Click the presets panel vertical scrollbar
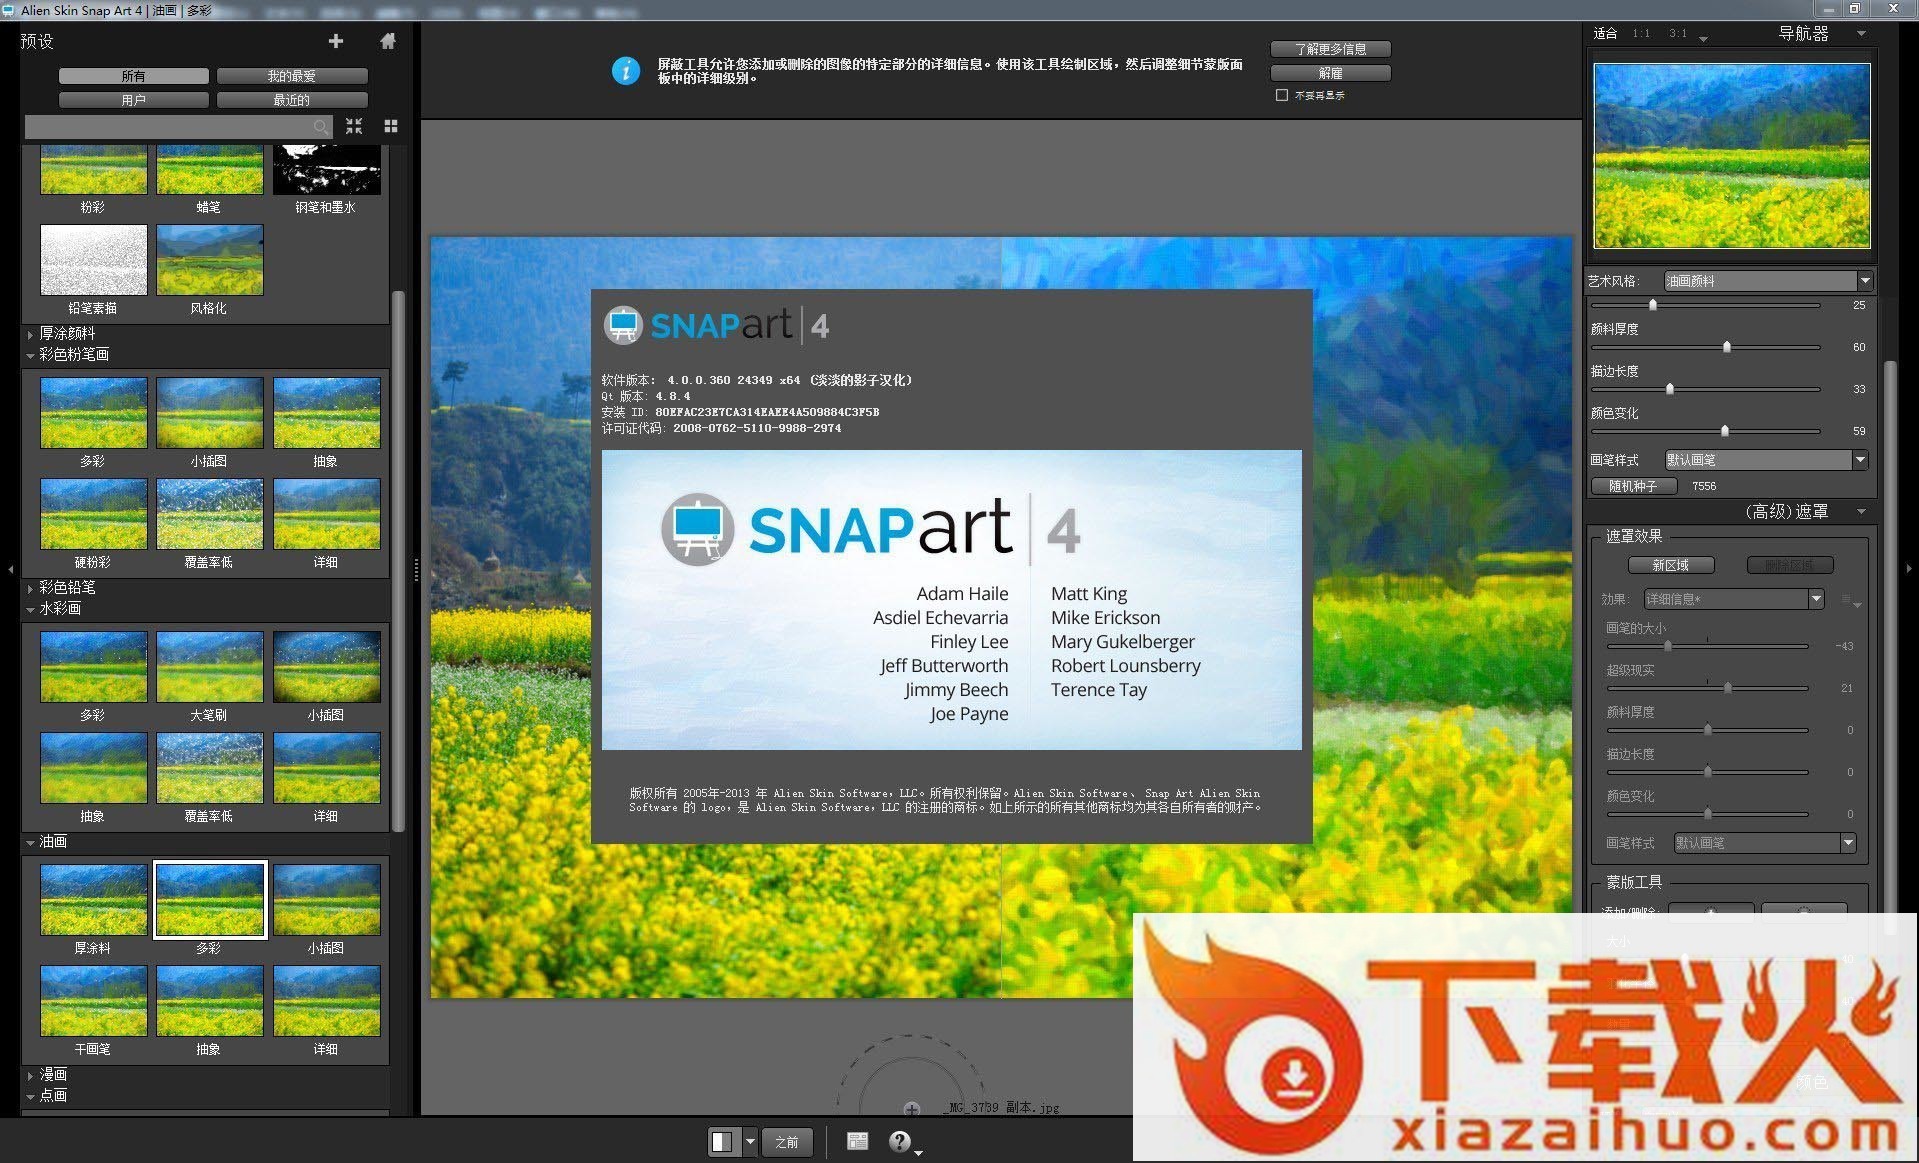1919x1163 pixels. (398, 560)
